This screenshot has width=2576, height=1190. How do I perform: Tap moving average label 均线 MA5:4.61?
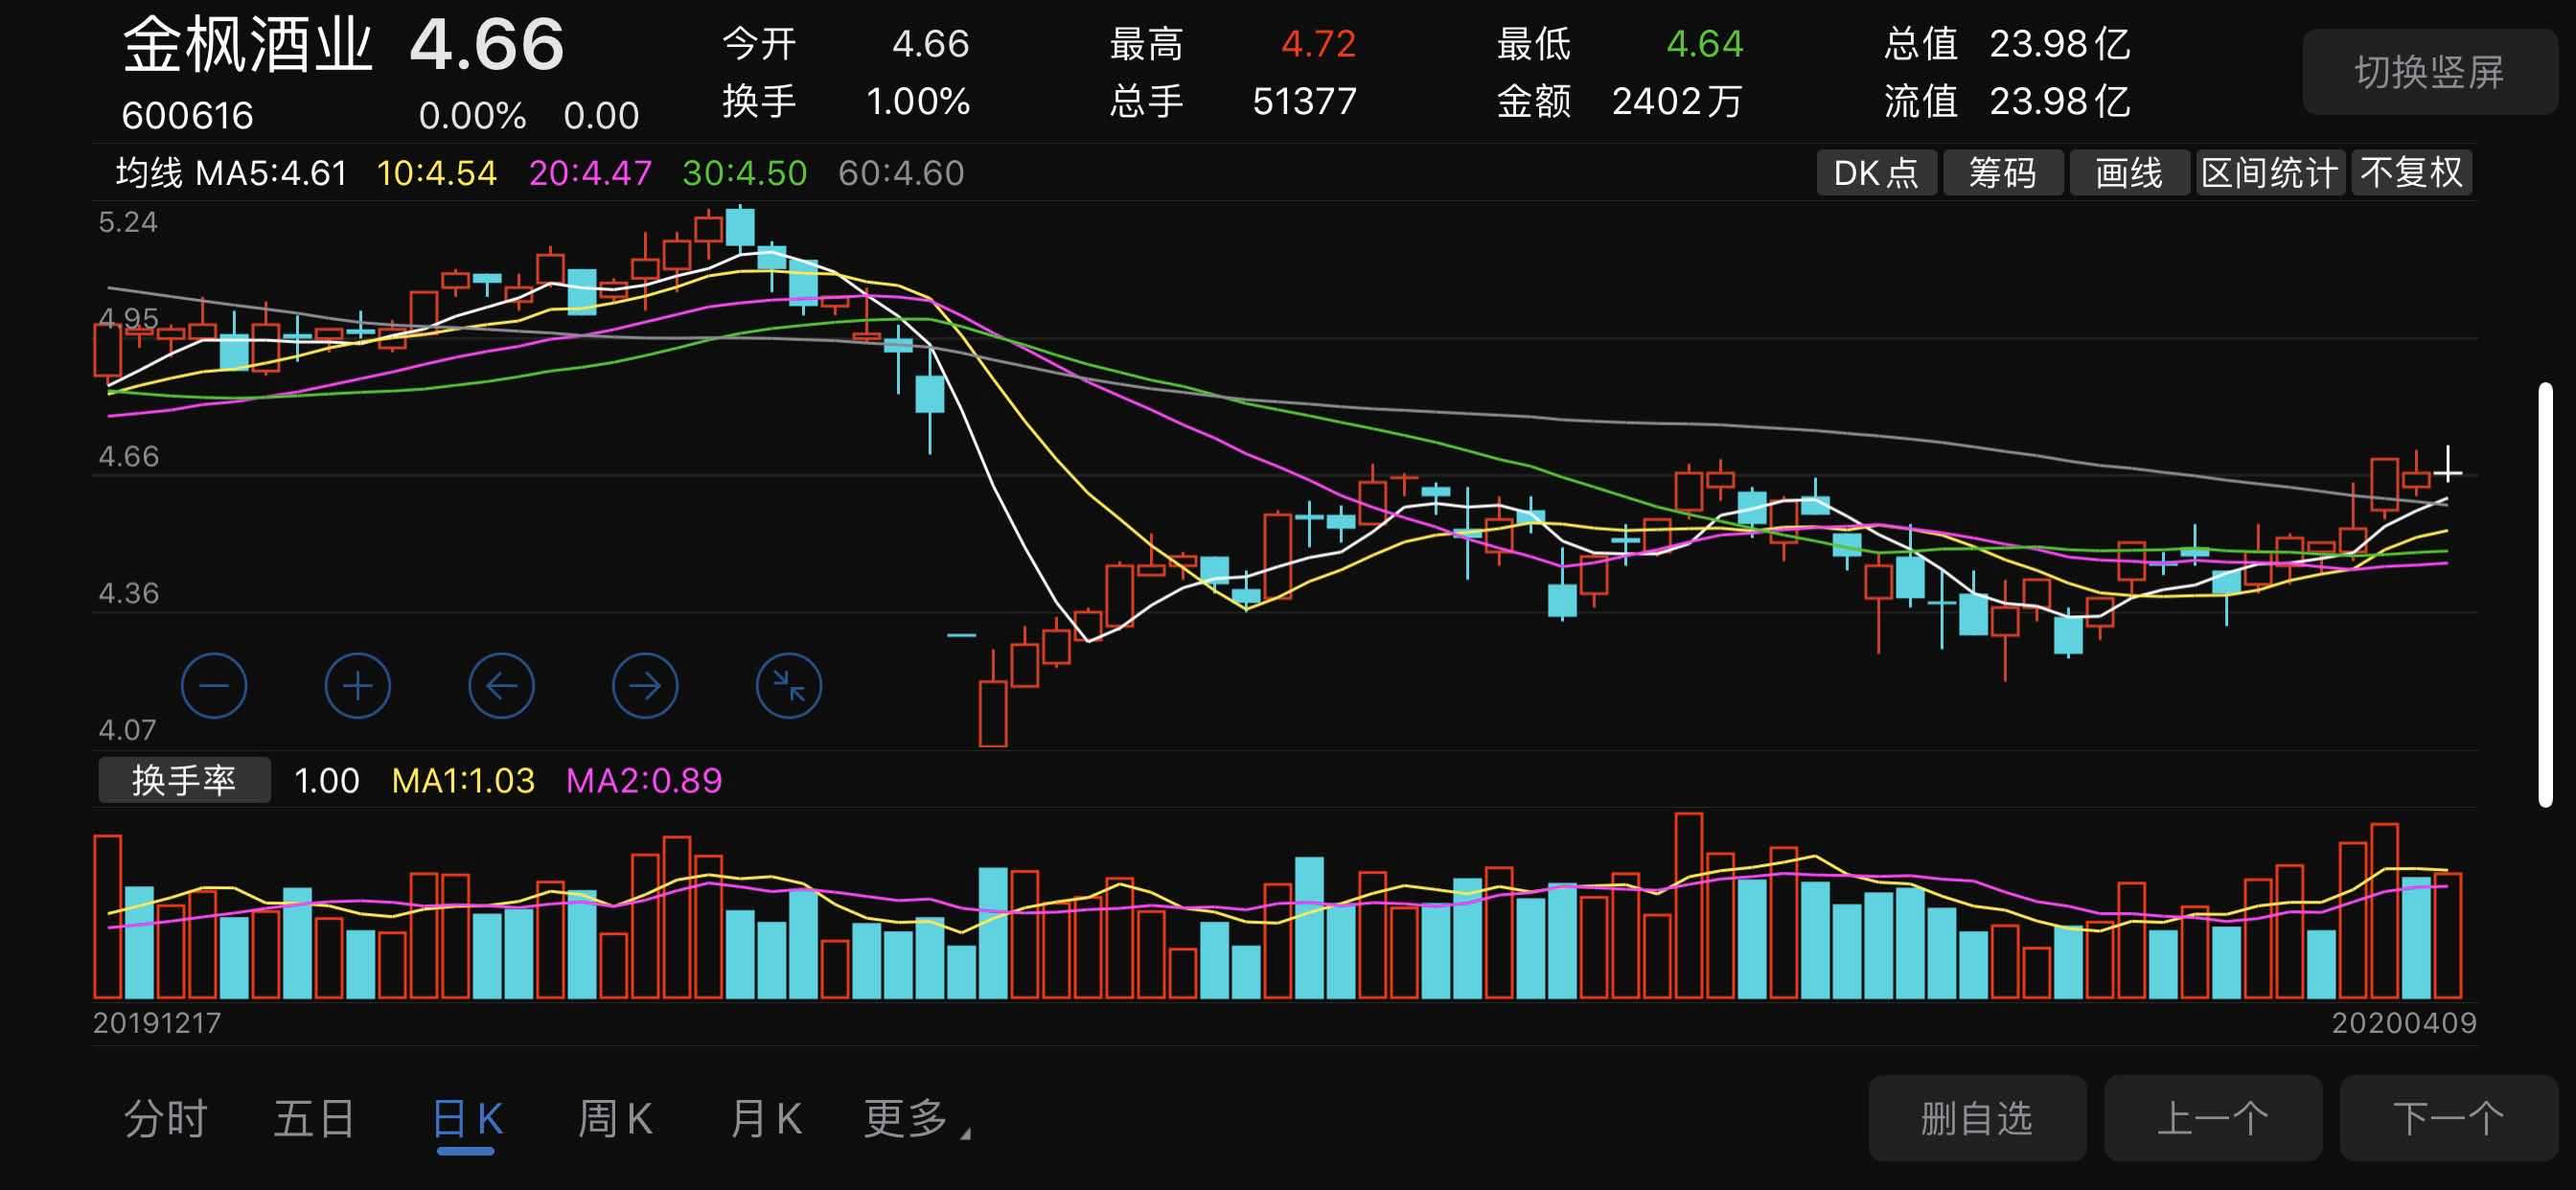click(231, 173)
